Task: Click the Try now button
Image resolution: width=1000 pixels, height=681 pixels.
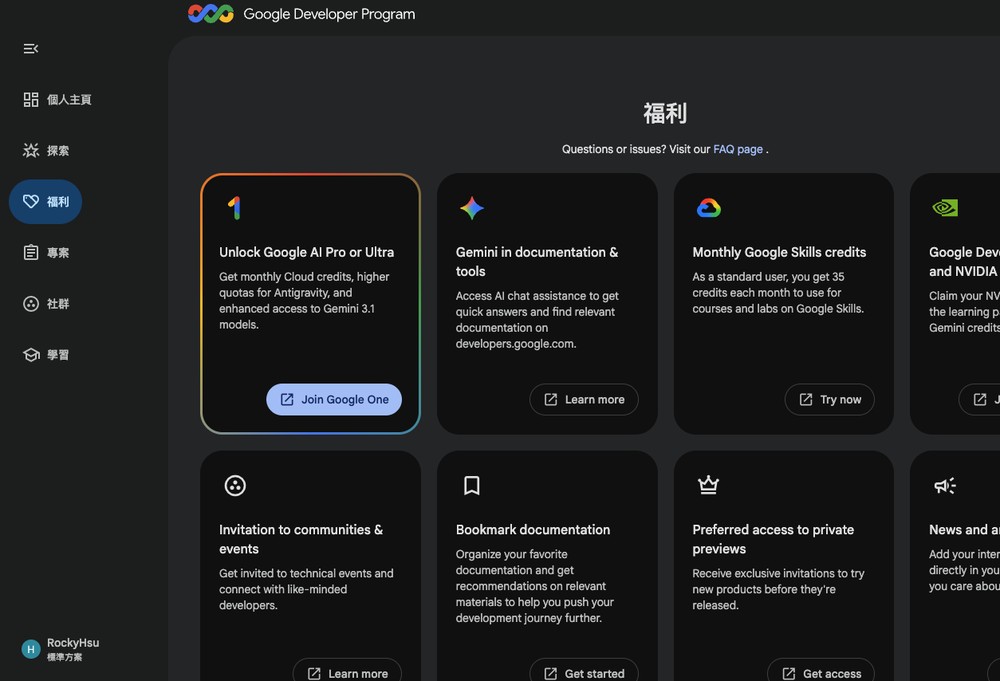Action: tap(829, 399)
